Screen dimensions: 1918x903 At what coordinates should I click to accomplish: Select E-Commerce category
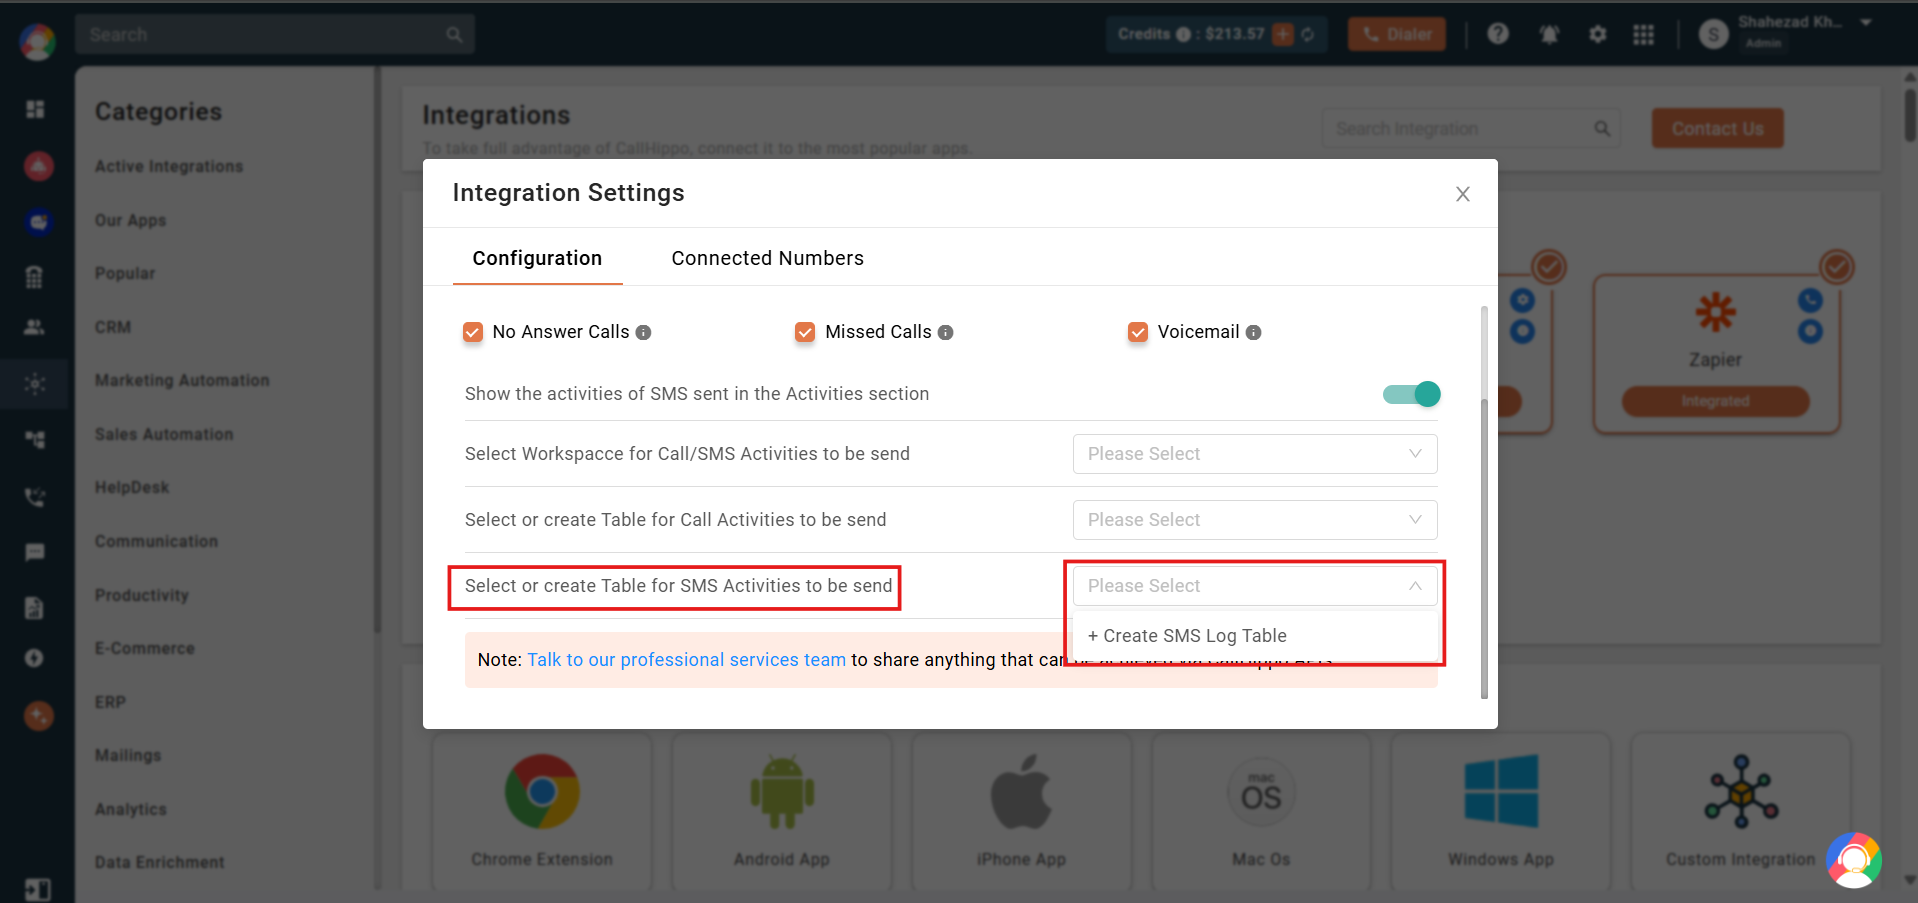(x=145, y=648)
